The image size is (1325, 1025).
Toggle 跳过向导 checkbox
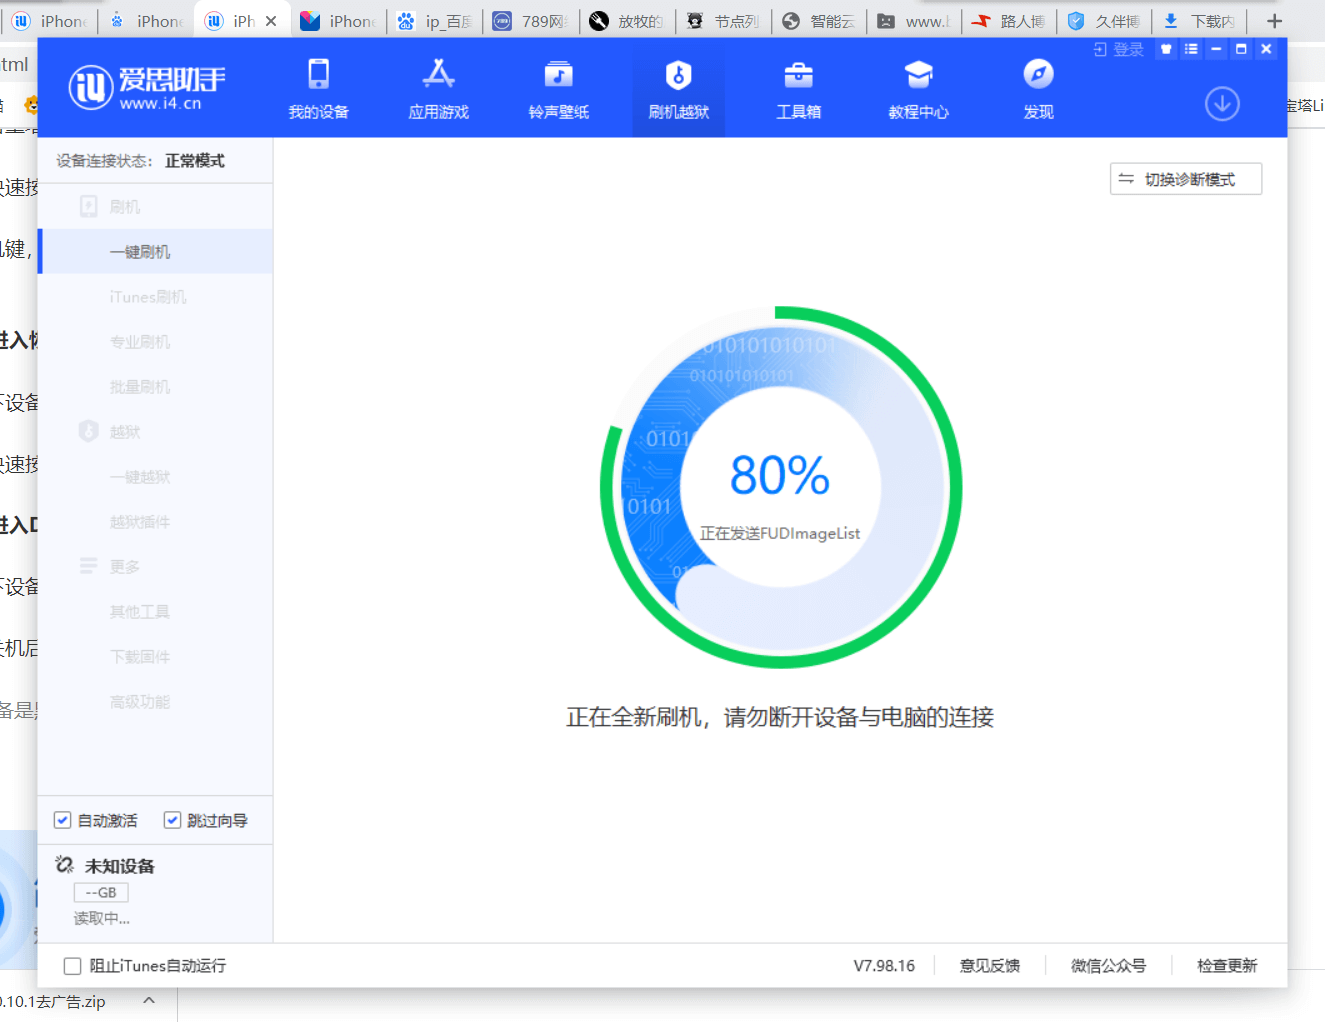[173, 820]
